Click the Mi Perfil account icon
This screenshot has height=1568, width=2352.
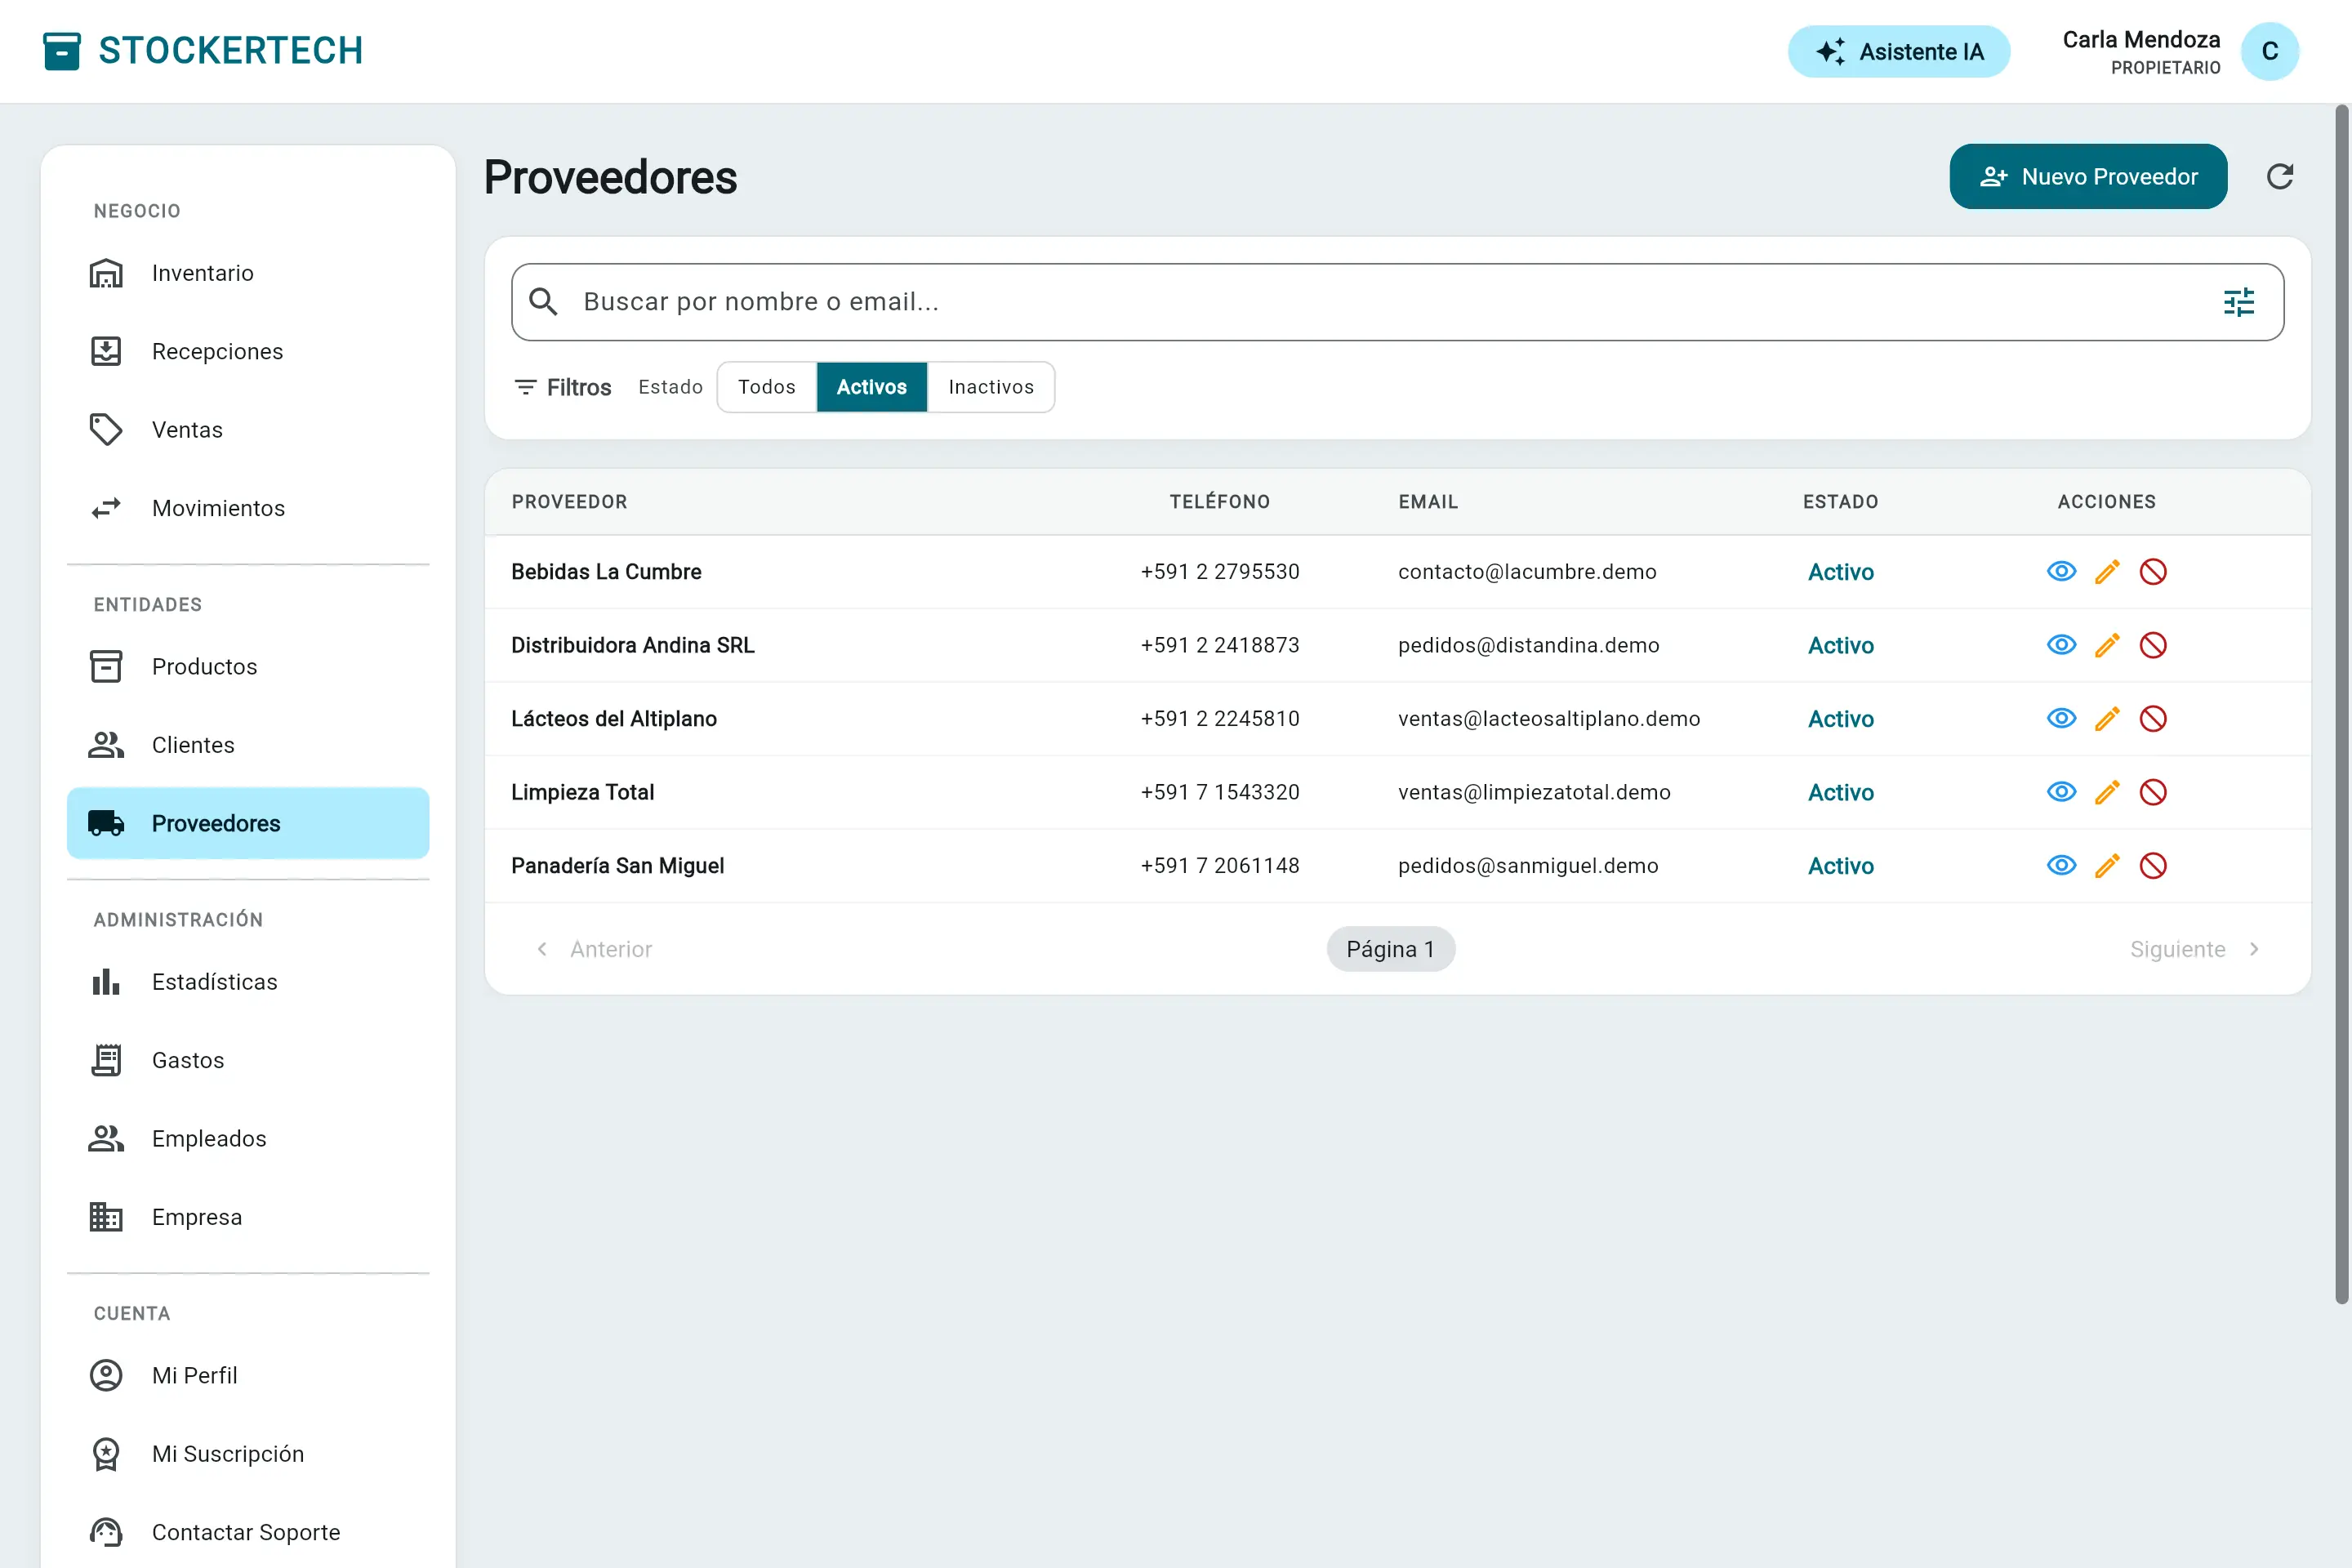point(106,1375)
